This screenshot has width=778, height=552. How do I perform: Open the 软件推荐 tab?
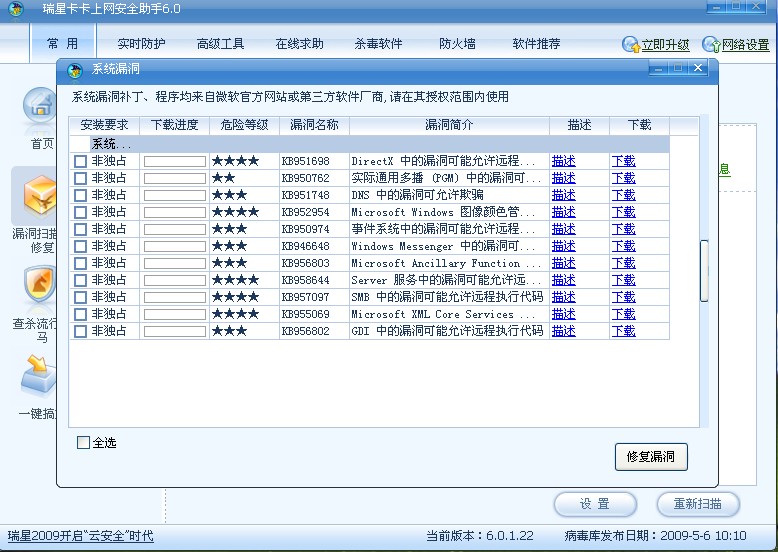(536, 44)
